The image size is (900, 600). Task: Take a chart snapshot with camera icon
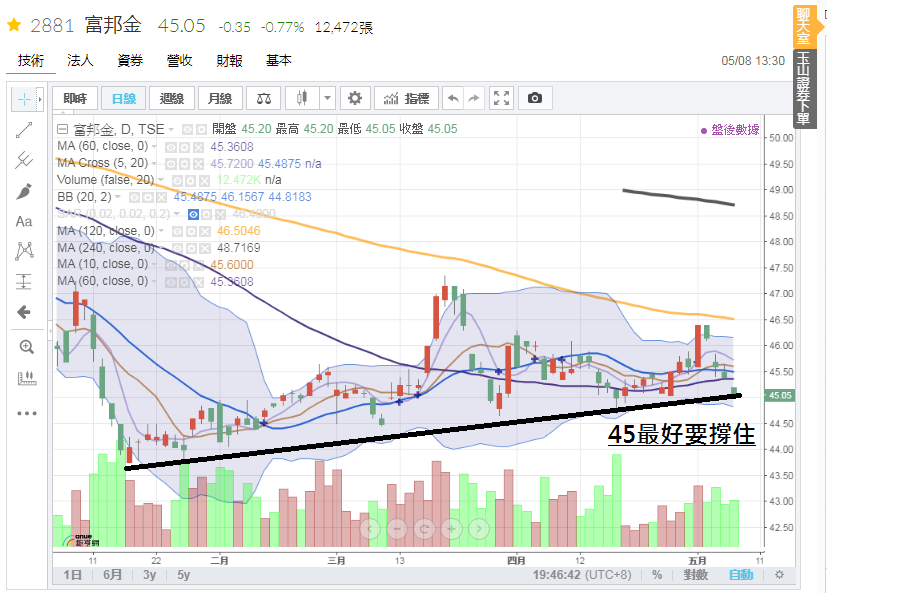(x=534, y=98)
